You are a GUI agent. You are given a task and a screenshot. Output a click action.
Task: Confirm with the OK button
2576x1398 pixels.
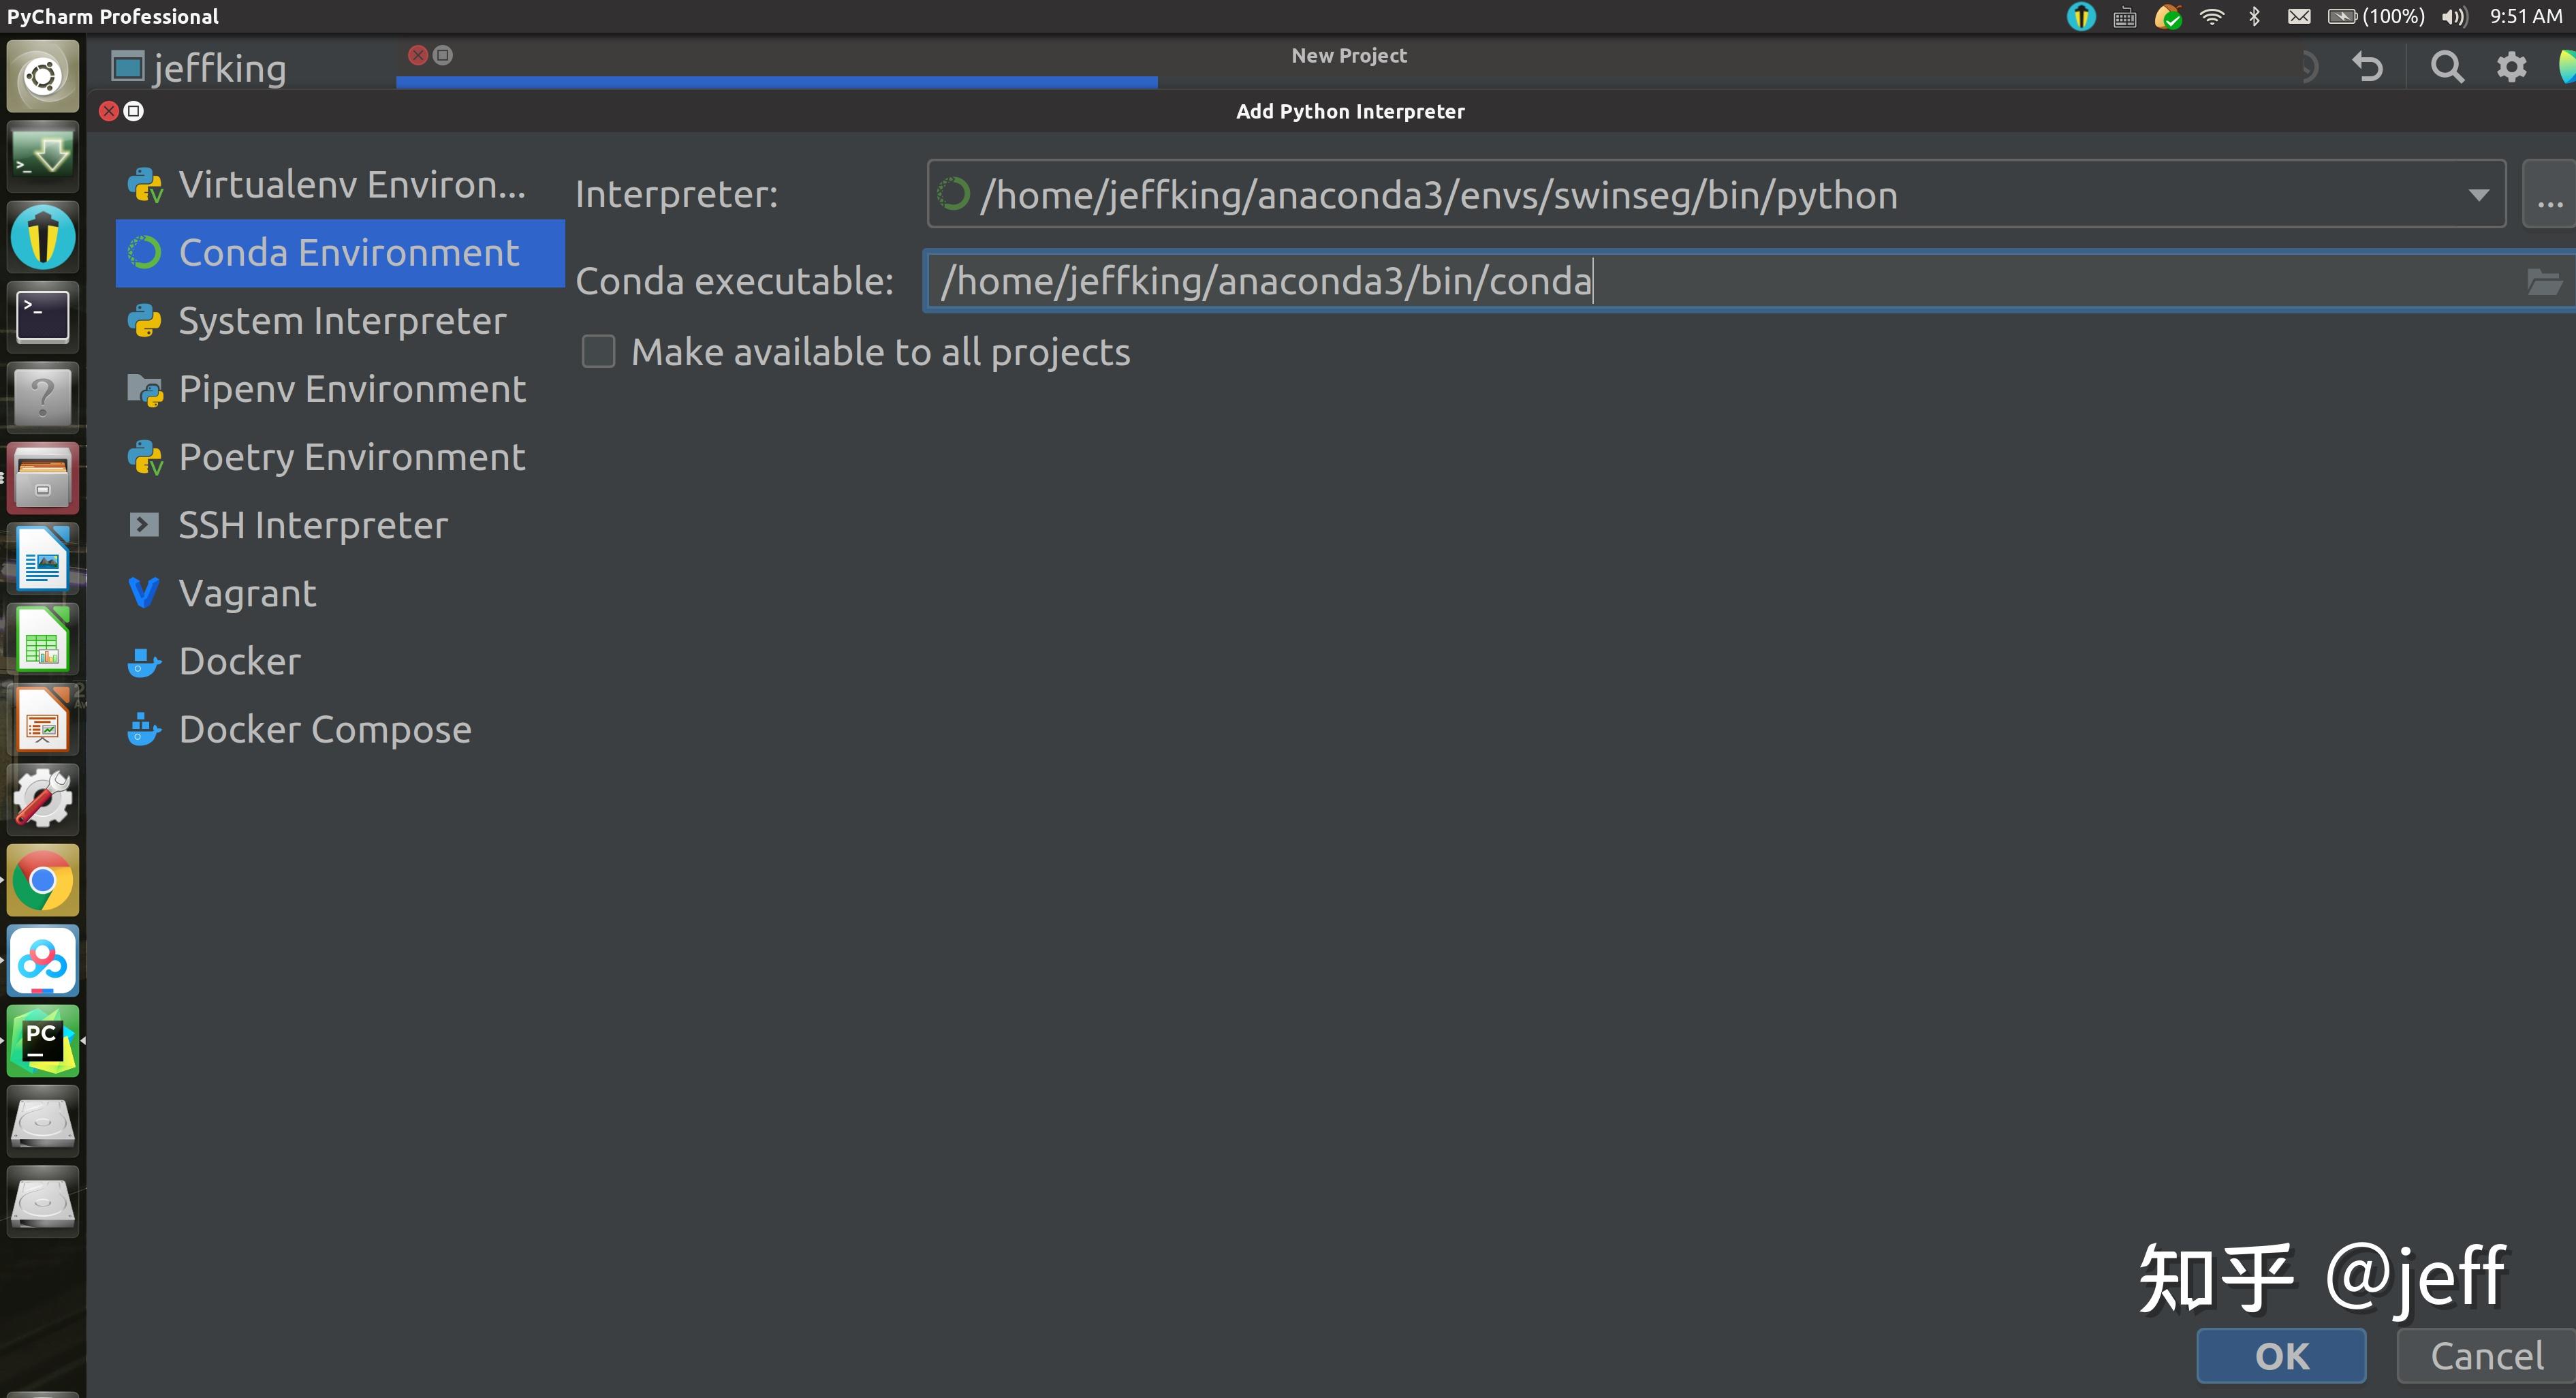point(2281,1356)
